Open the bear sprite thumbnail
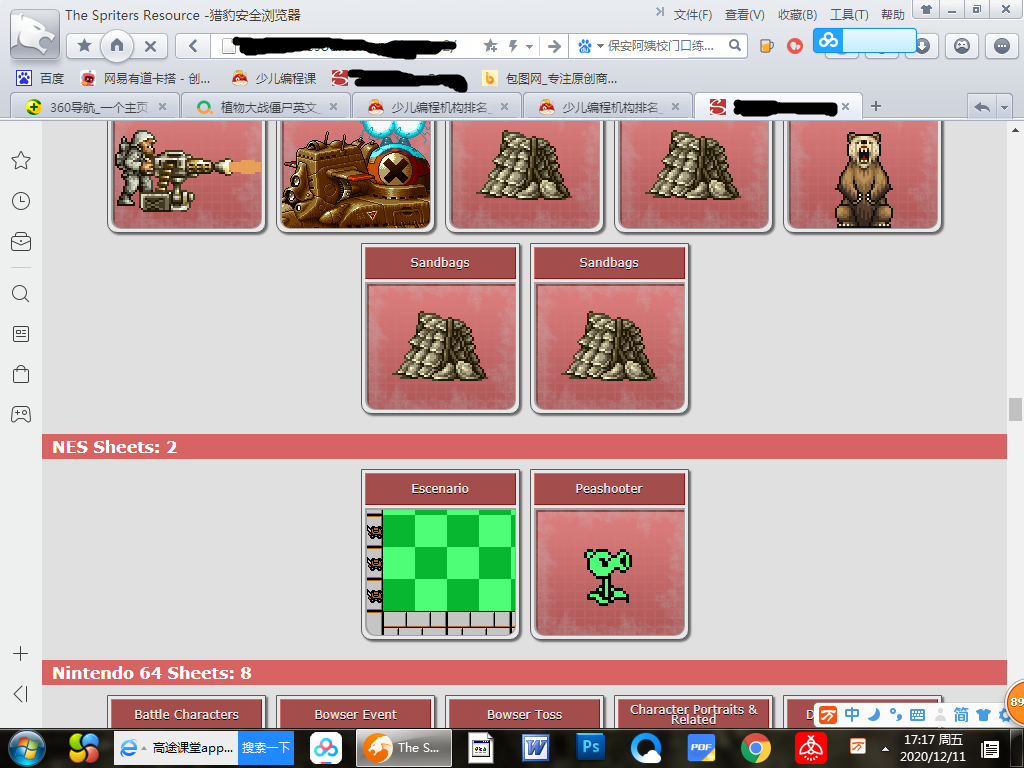Image resolution: width=1024 pixels, height=768 pixels. click(x=863, y=175)
